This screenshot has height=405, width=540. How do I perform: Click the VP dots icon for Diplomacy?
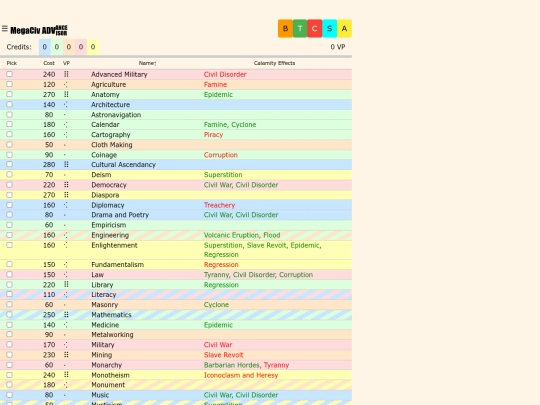(x=66, y=205)
